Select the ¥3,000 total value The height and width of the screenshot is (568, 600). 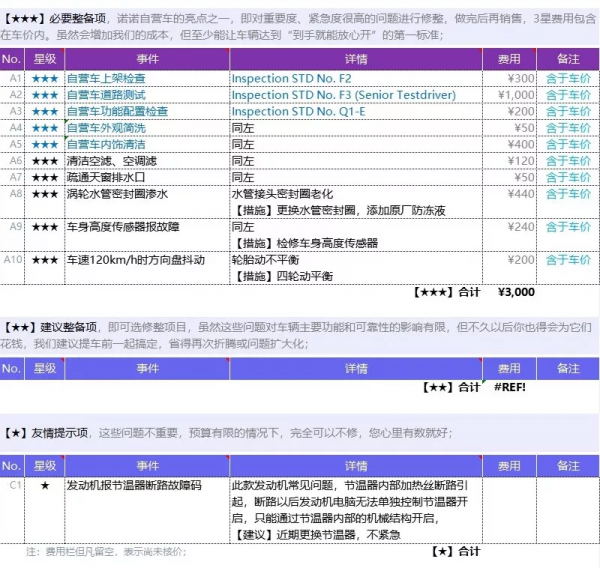tap(516, 292)
